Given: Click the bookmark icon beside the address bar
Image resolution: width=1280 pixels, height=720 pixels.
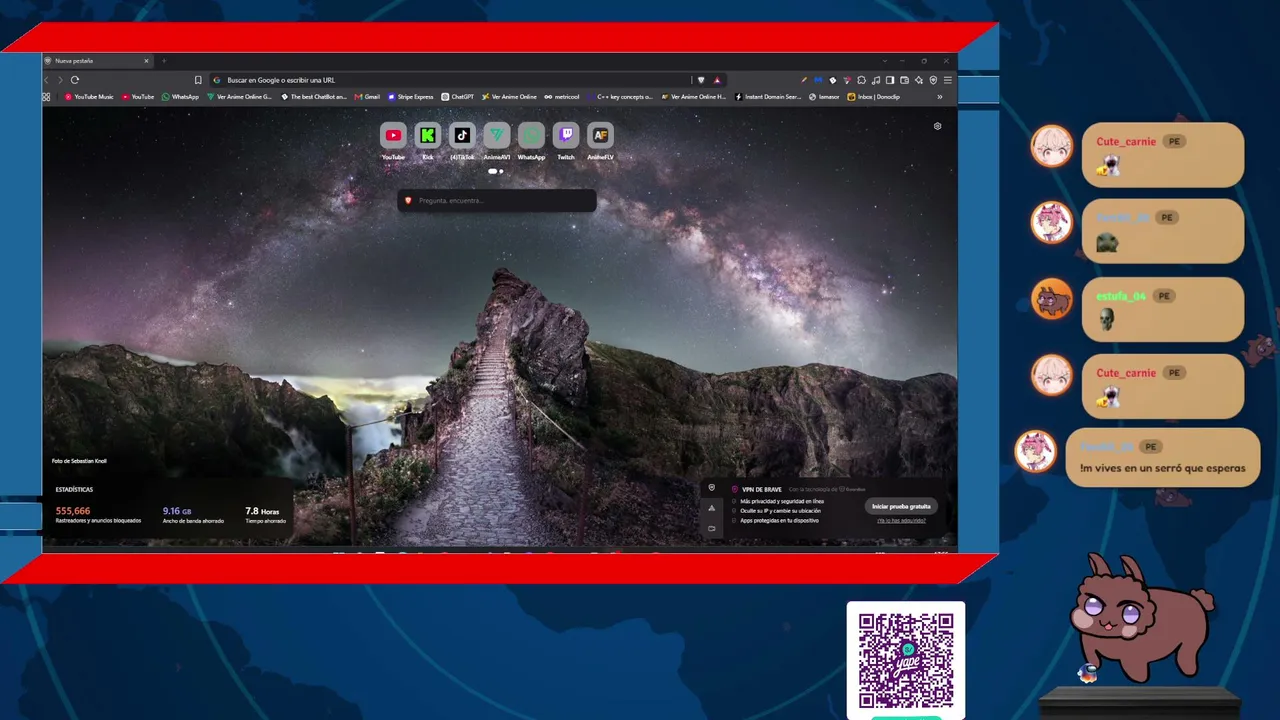Looking at the screenshot, I should tap(198, 80).
